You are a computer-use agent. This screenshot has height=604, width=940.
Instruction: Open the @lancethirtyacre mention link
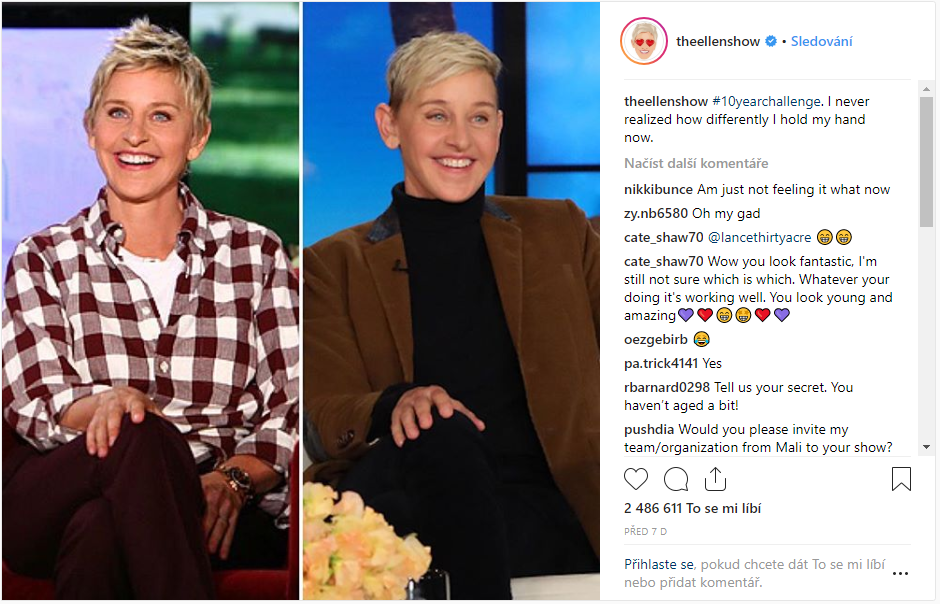[760, 237]
